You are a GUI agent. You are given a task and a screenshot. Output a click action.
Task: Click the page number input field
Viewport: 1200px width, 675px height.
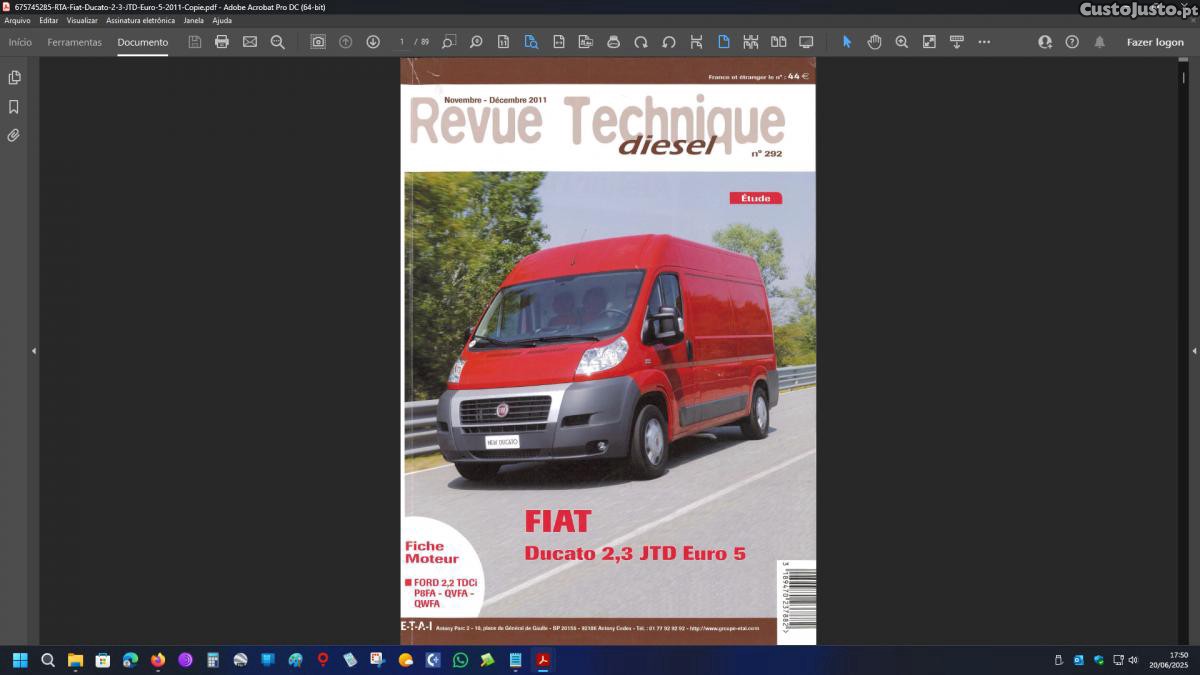tap(402, 42)
